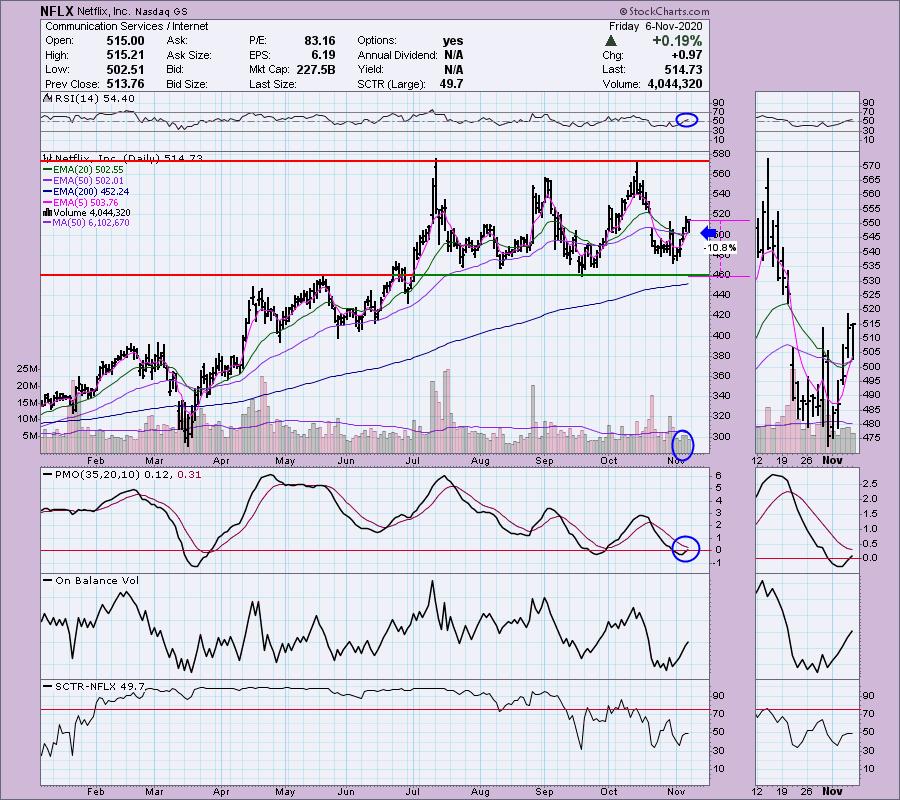900x800 pixels.
Task: Click the 'On Balance Vol' panel label
Action: click(x=97, y=581)
